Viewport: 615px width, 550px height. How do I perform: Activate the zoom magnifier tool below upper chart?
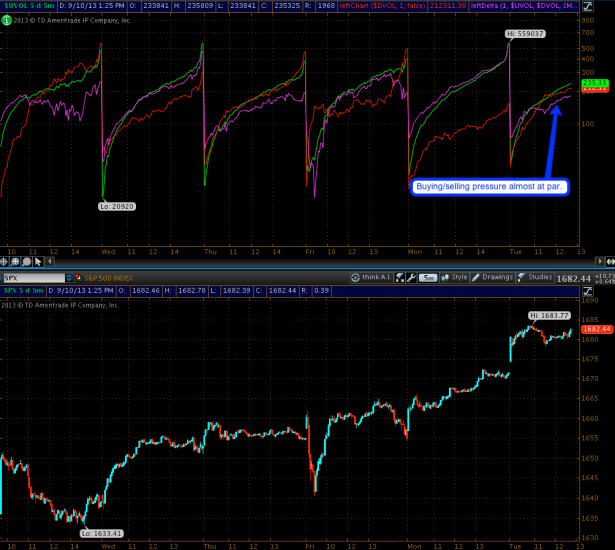15,262
